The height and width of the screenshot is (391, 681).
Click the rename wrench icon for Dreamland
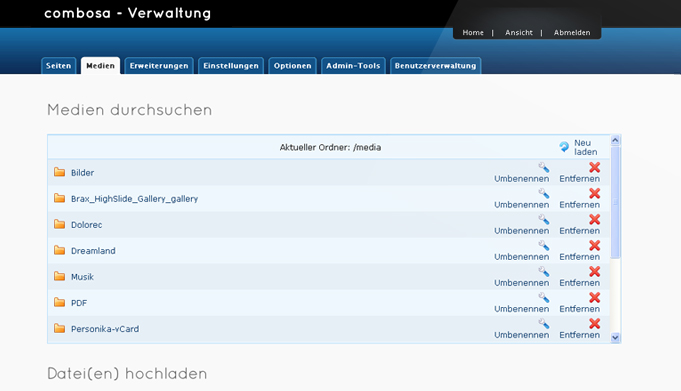point(544,245)
